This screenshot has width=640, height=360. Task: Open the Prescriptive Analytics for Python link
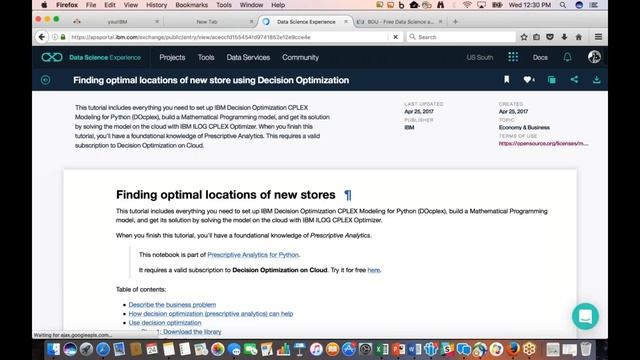coord(253,255)
